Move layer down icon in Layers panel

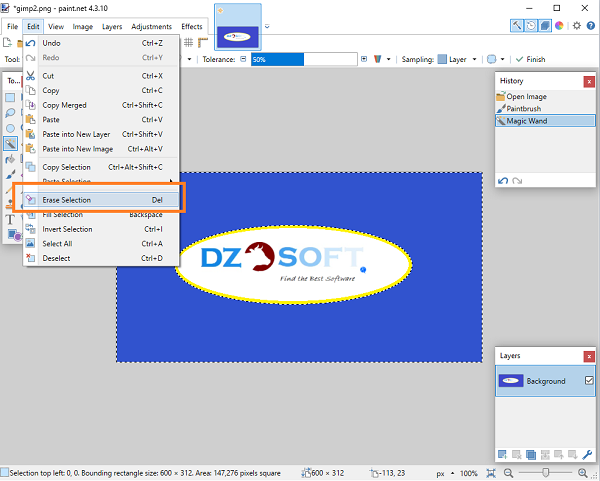(573, 455)
